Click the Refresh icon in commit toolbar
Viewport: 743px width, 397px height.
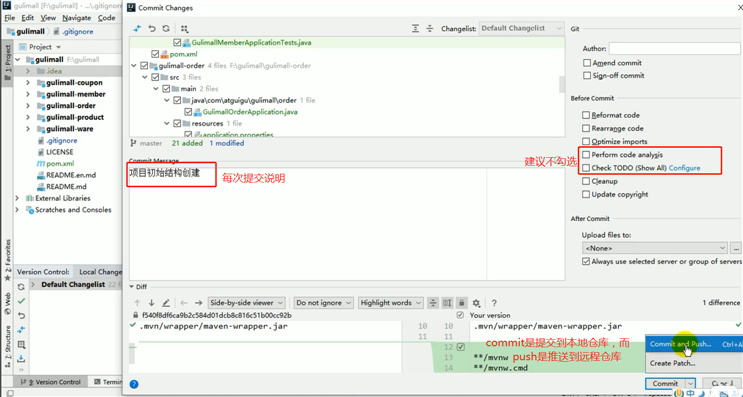click(166, 28)
